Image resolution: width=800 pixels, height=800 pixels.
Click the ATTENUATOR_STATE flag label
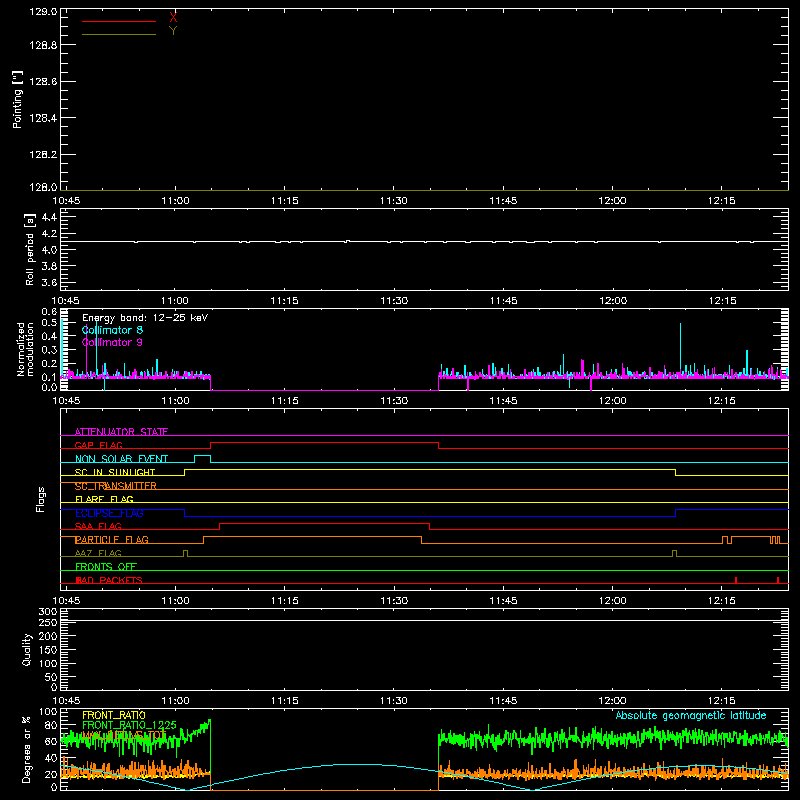(x=121, y=432)
